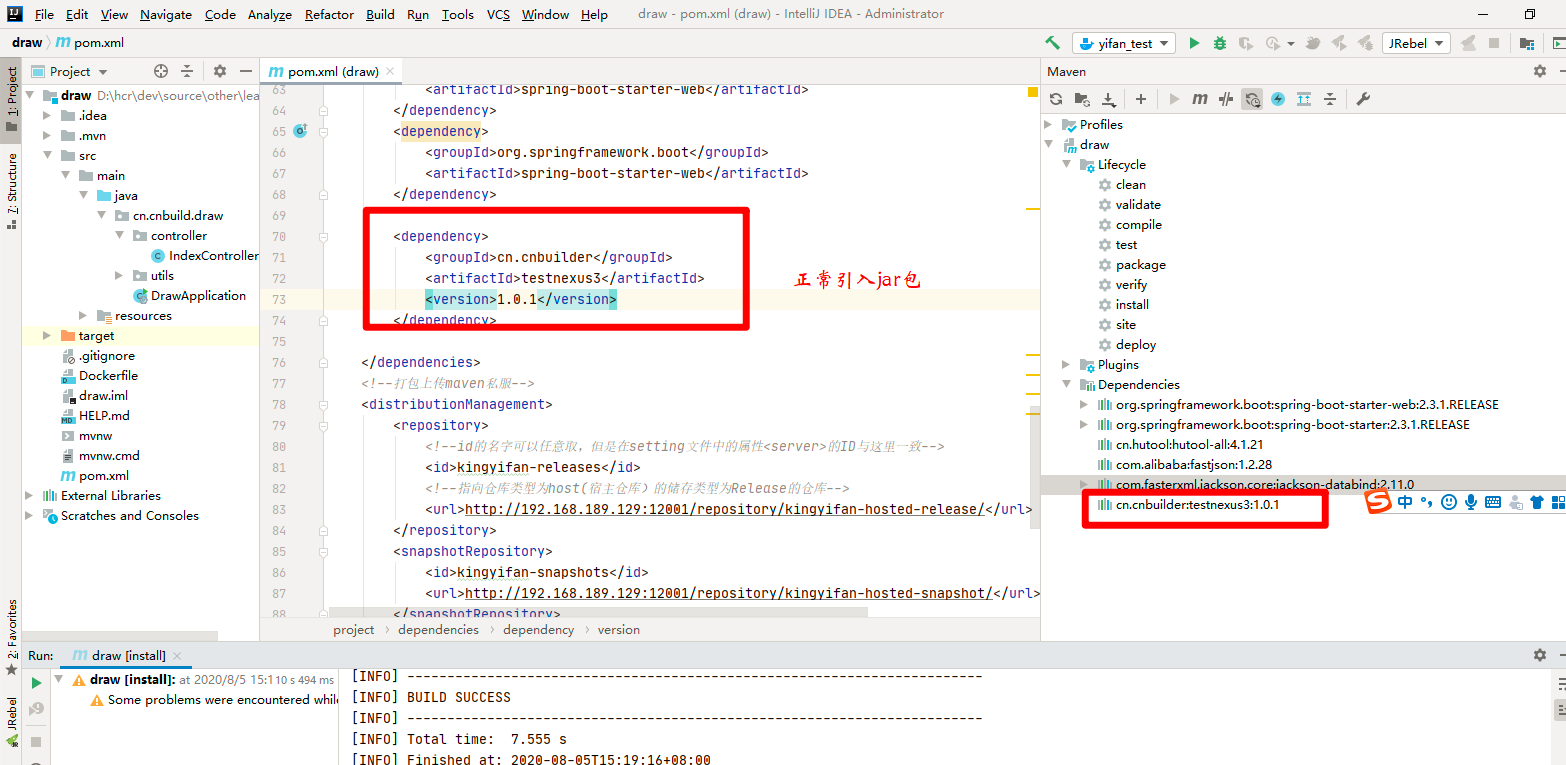Expand the utils package

(119, 276)
